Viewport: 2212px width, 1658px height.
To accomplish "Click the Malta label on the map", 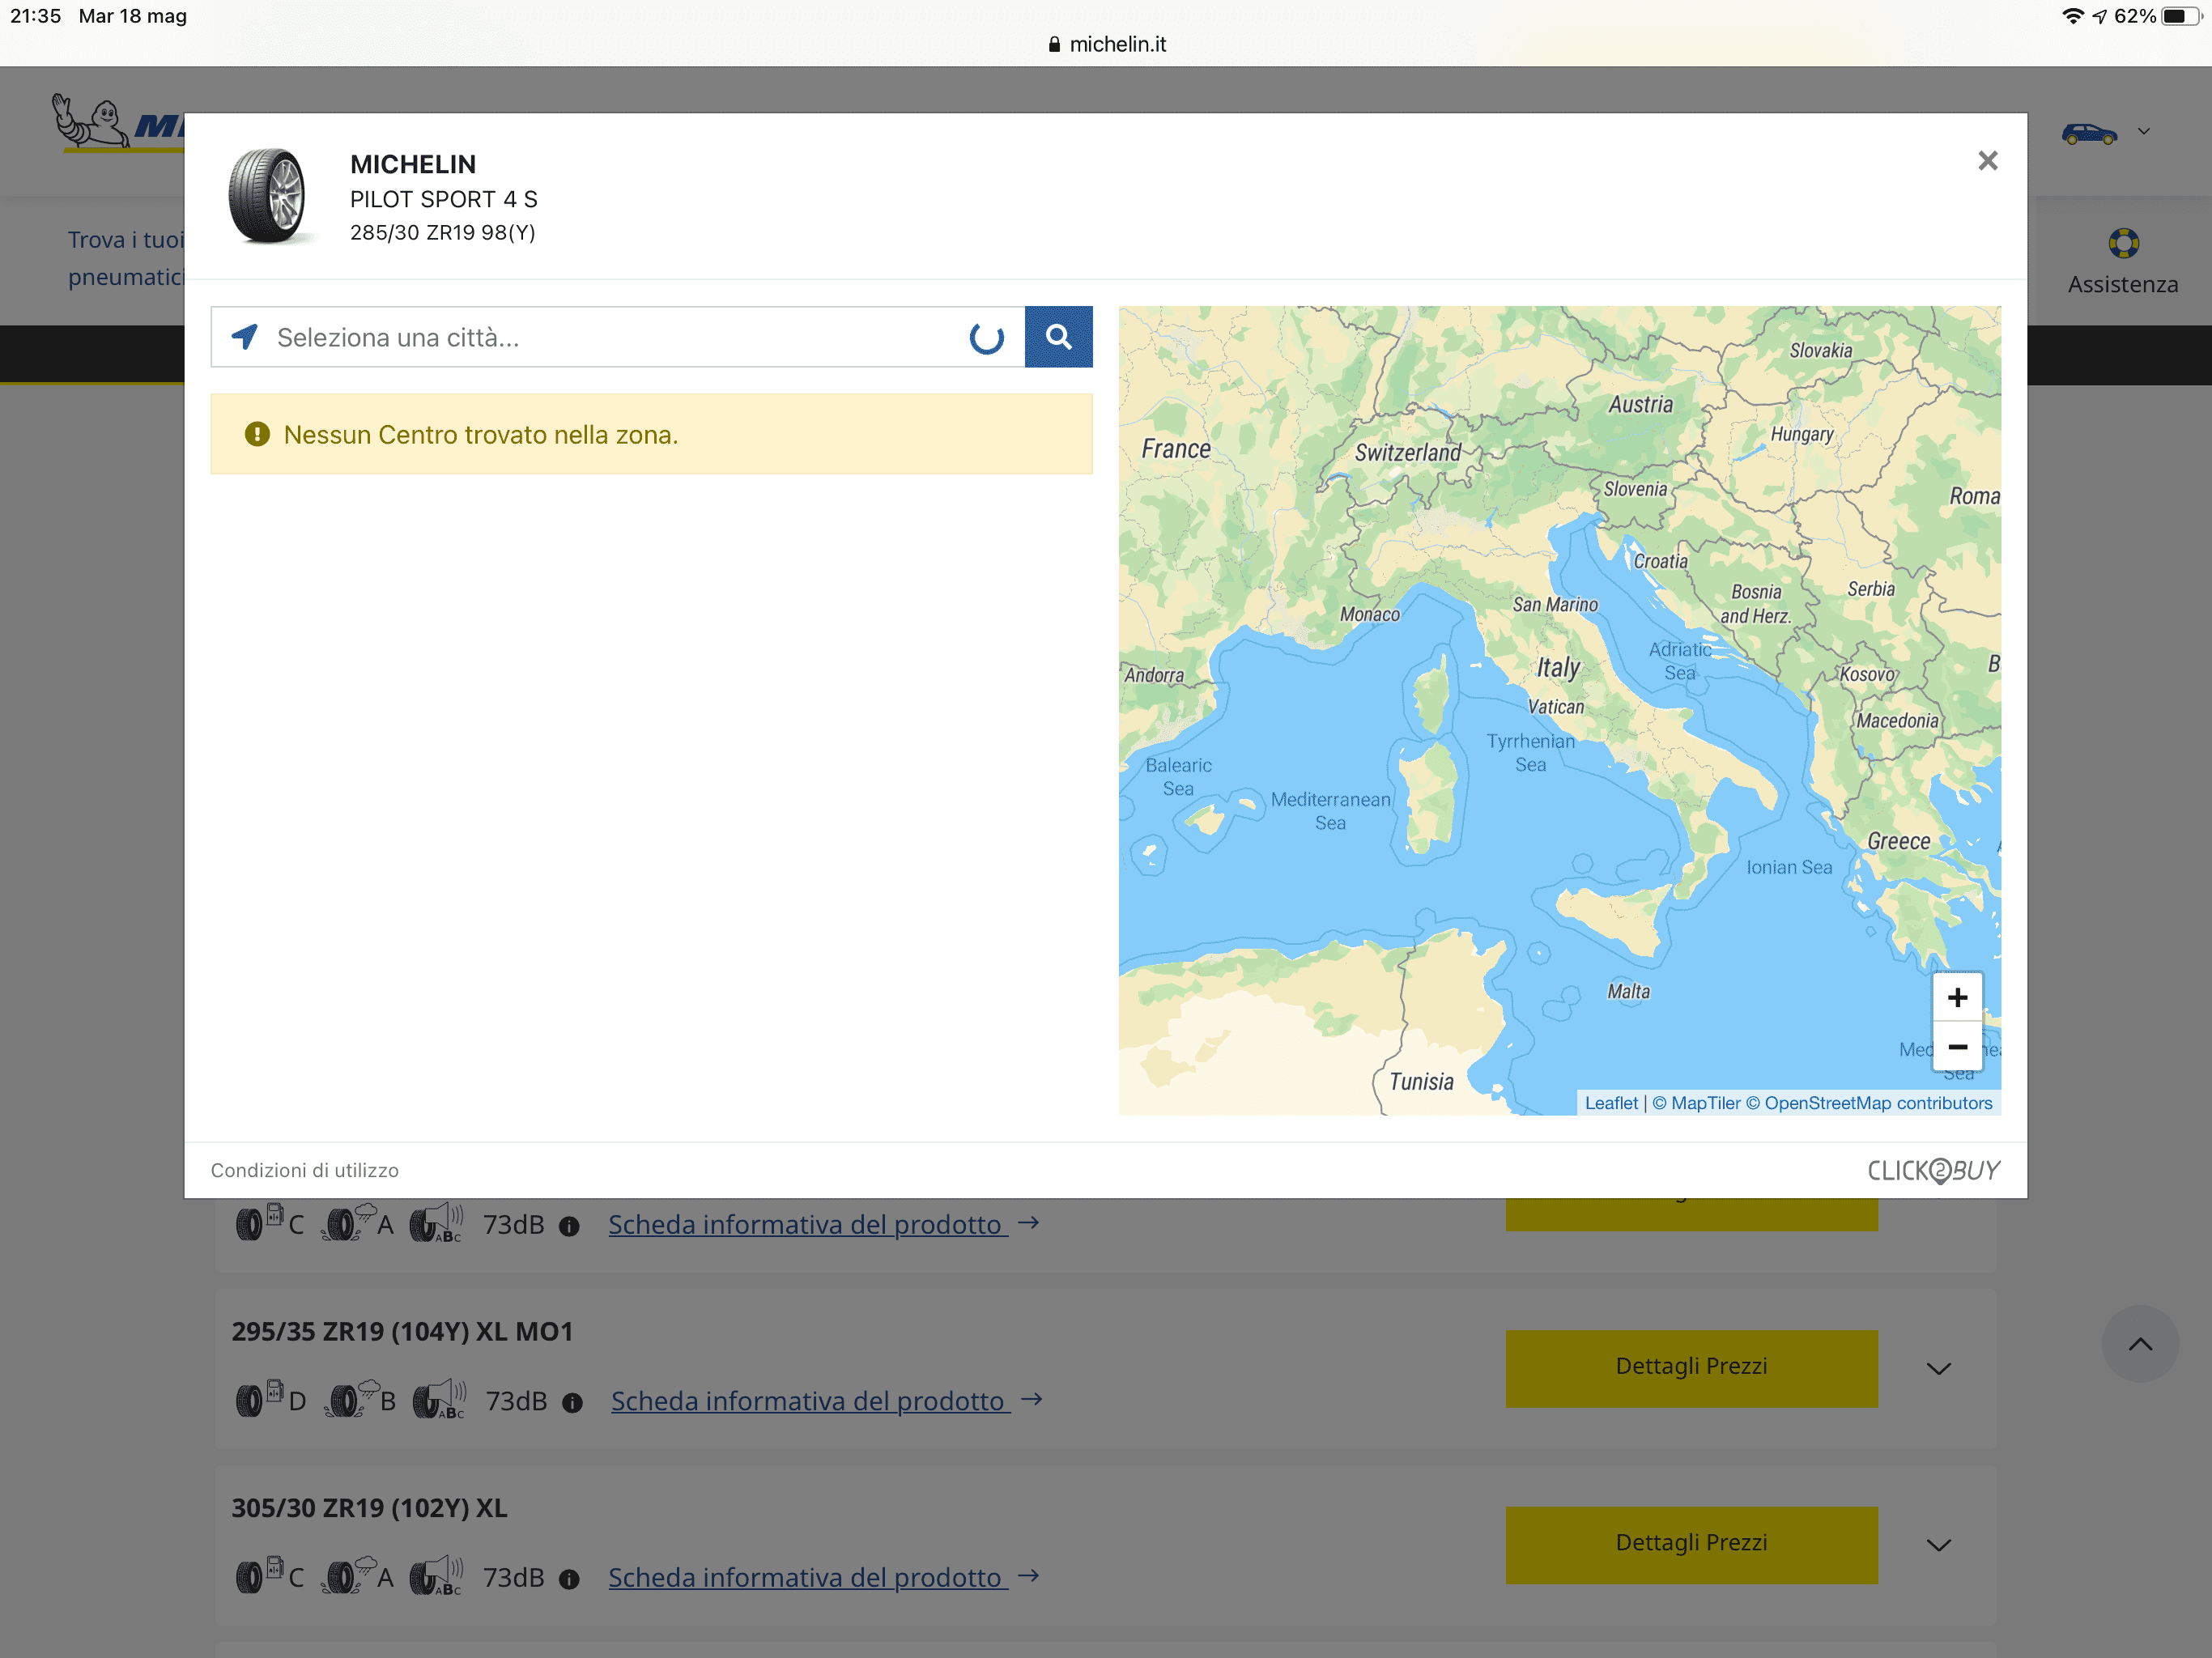I will tap(1628, 991).
